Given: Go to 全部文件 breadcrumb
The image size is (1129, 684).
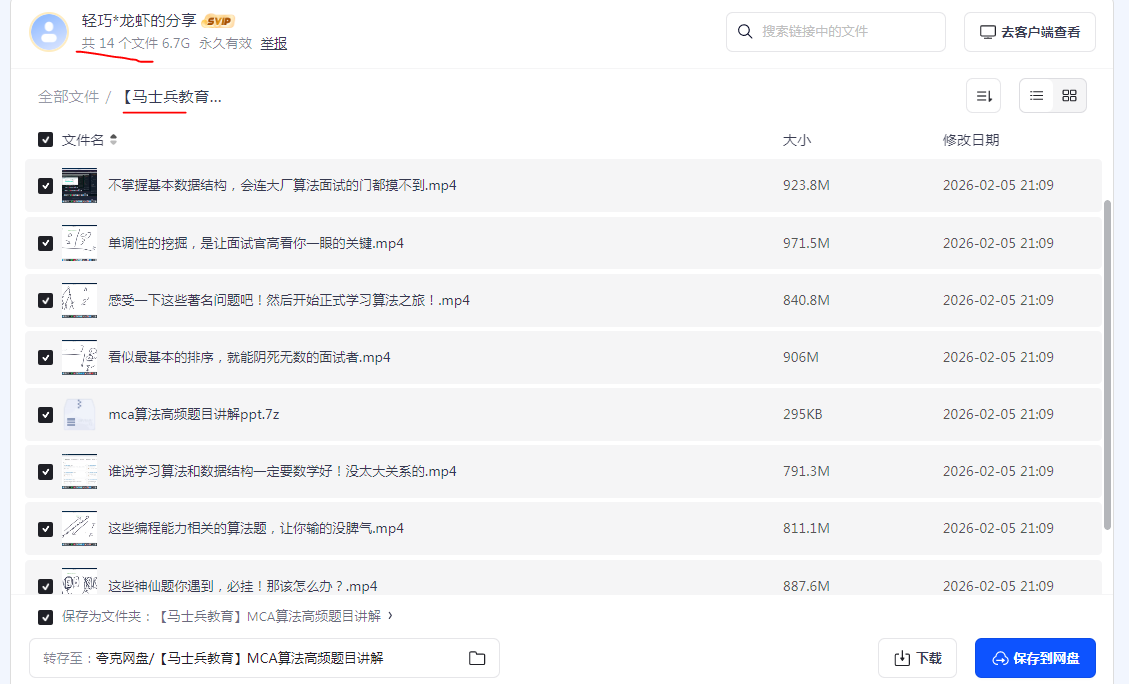Looking at the screenshot, I should [x=68, y=97].
